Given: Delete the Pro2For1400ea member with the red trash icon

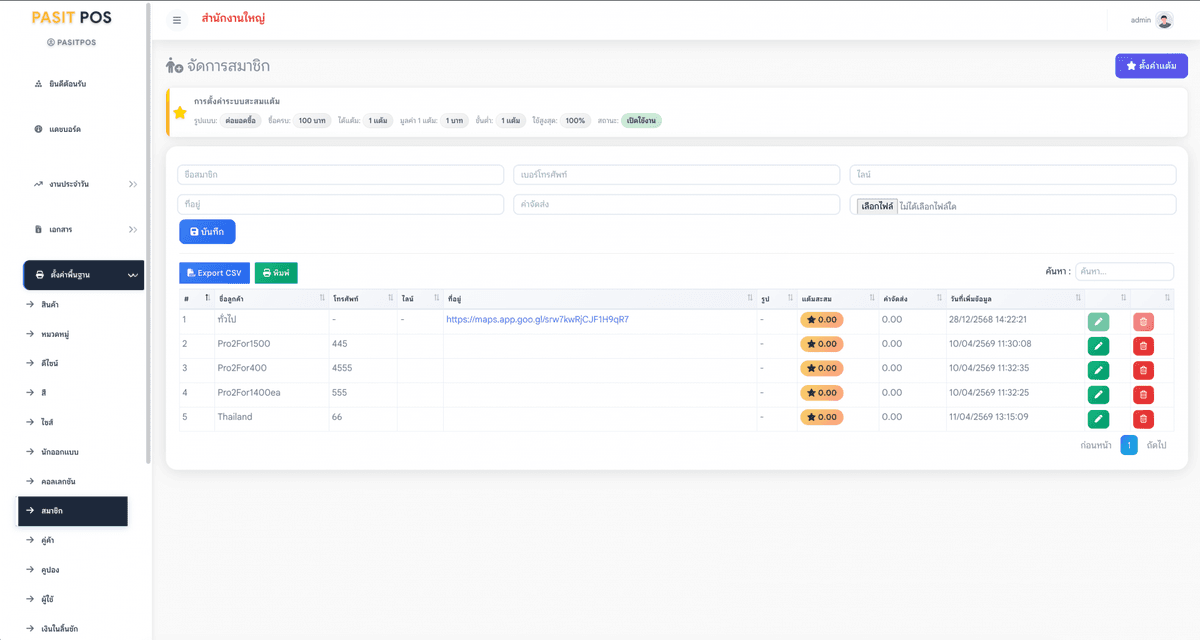Looking at the screenshot, I should click(x=1143, y=395).
